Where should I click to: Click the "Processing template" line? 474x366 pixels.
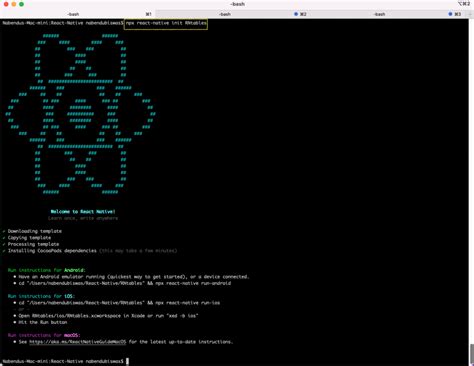(31, 244)
